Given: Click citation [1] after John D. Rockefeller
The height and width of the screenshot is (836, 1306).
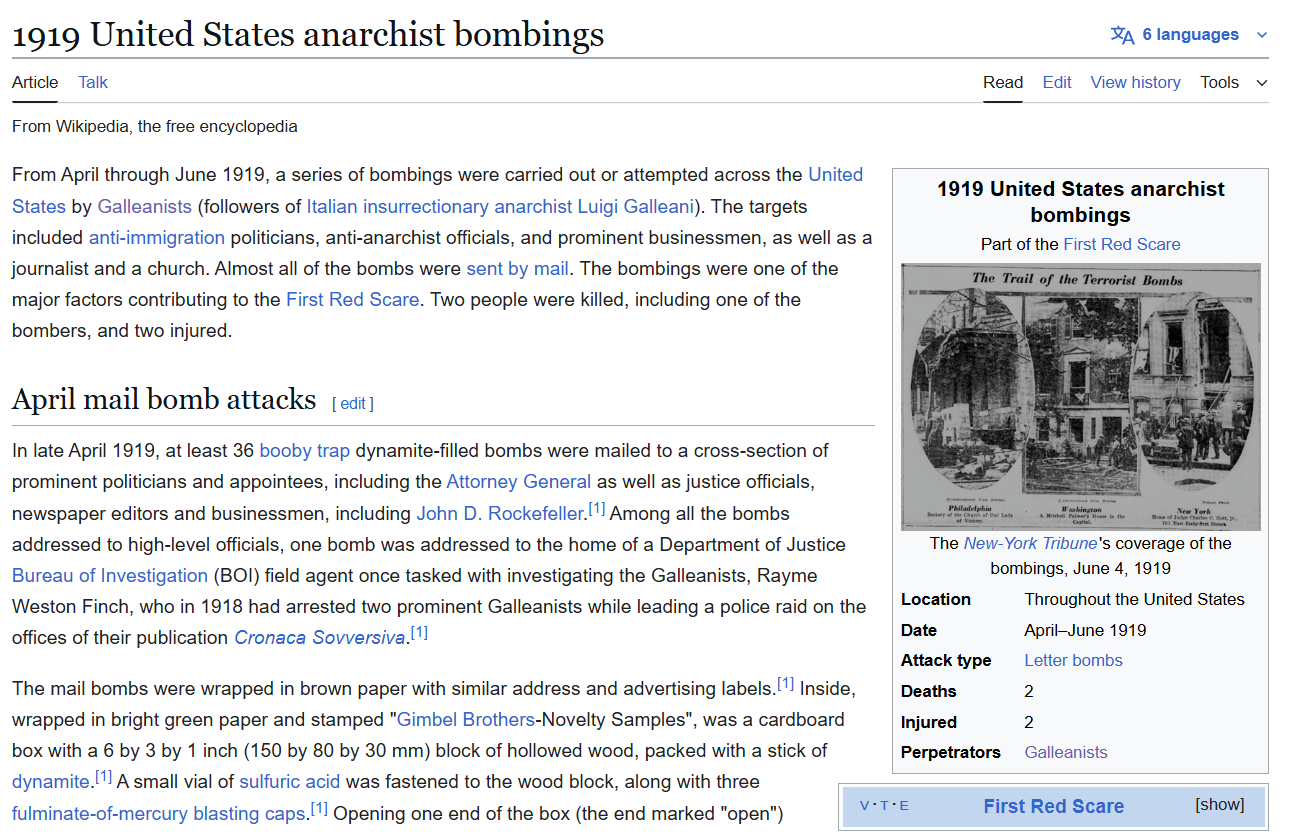Looking at the screenshot, I should (597, 509).
